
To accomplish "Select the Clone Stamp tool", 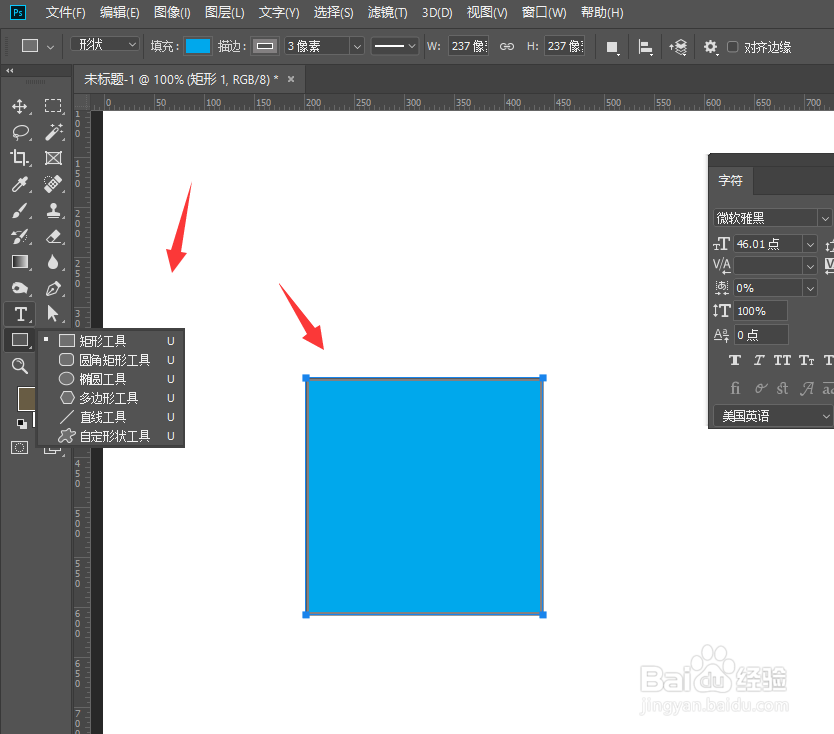I will coord(53,210).
